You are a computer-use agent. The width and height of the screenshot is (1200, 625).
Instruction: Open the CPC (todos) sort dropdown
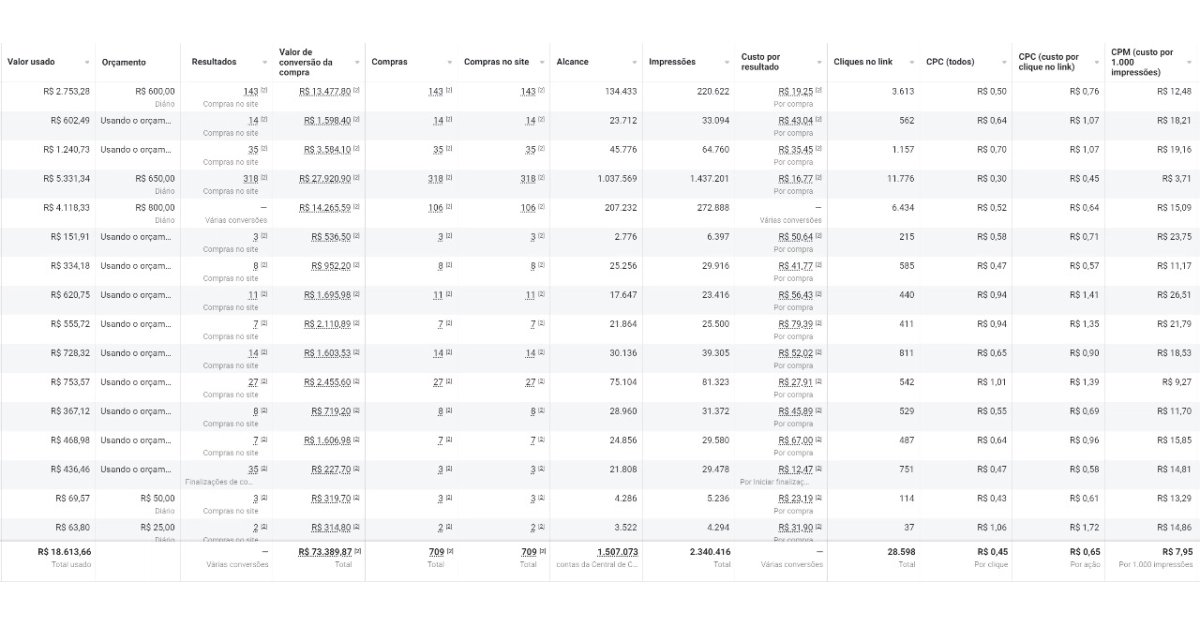pos(1004,60)
